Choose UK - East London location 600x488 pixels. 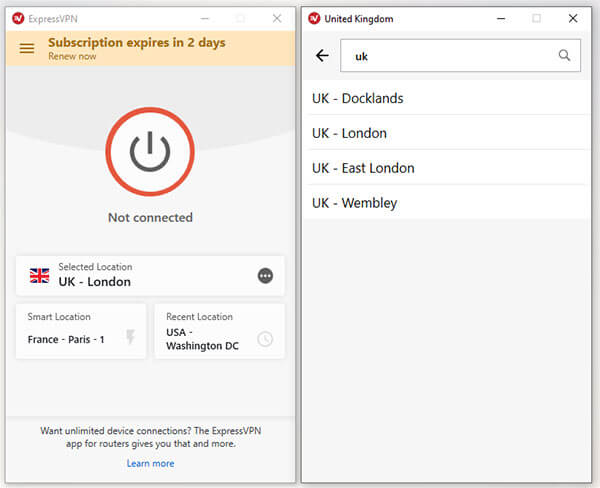pos(446,168)
